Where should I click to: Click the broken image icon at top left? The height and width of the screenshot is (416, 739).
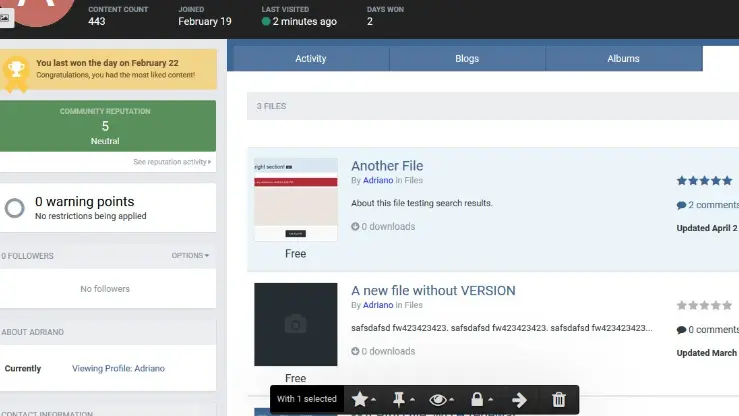[5, 18]
